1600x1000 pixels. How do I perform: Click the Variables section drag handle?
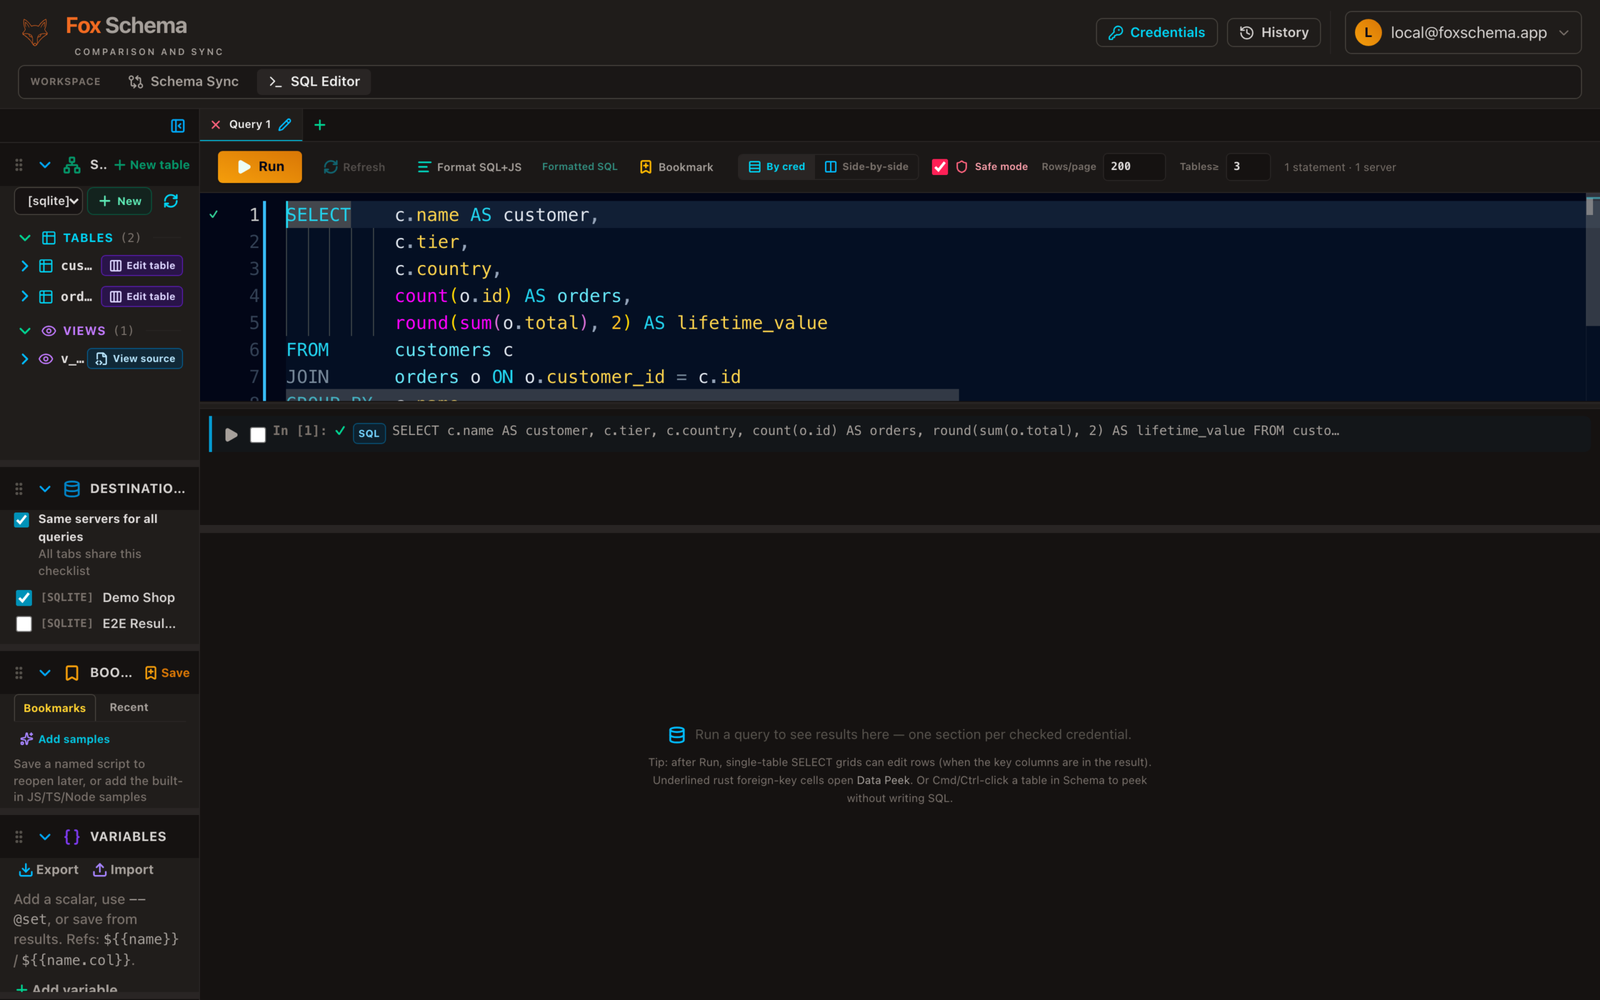tap(19, 837)
